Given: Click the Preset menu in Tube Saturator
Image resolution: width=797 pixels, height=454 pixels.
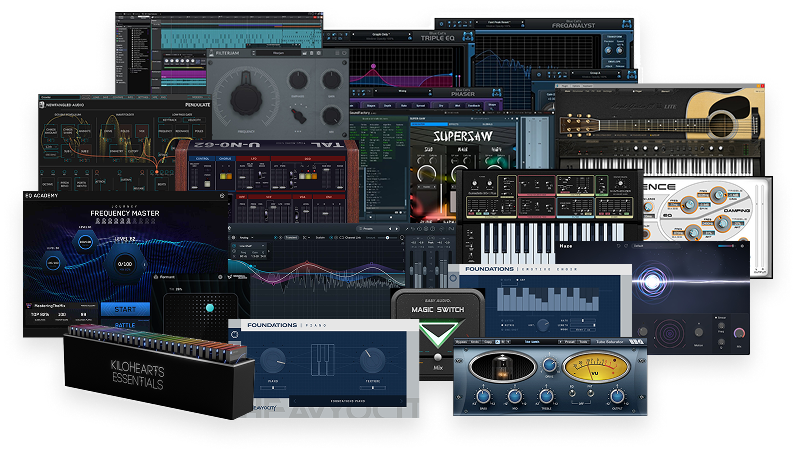Looking at the screenshot, I should pyautogui.click(x=570, y=342).
